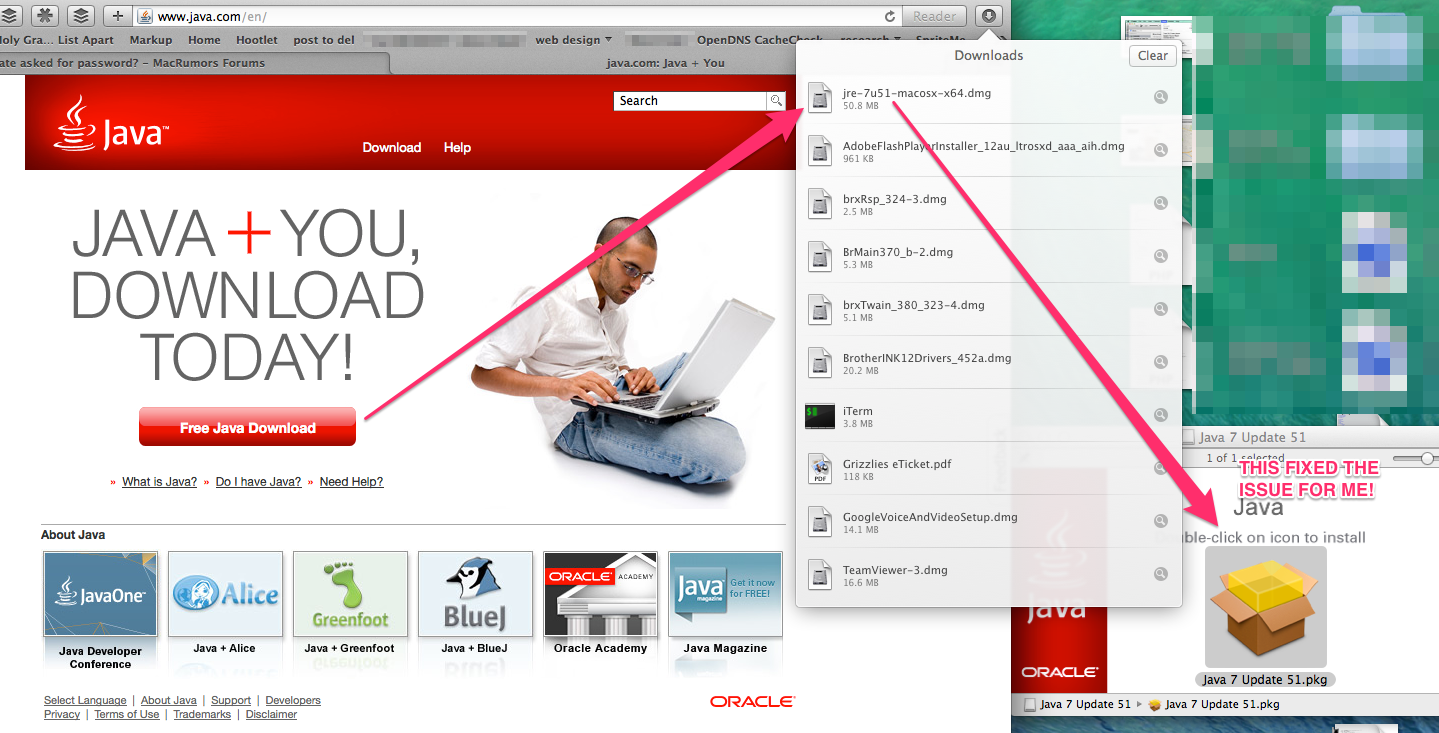Screen dimensions: 1439x733
Task: Open the What is Java? link
Action: click(x=160, y=482)
